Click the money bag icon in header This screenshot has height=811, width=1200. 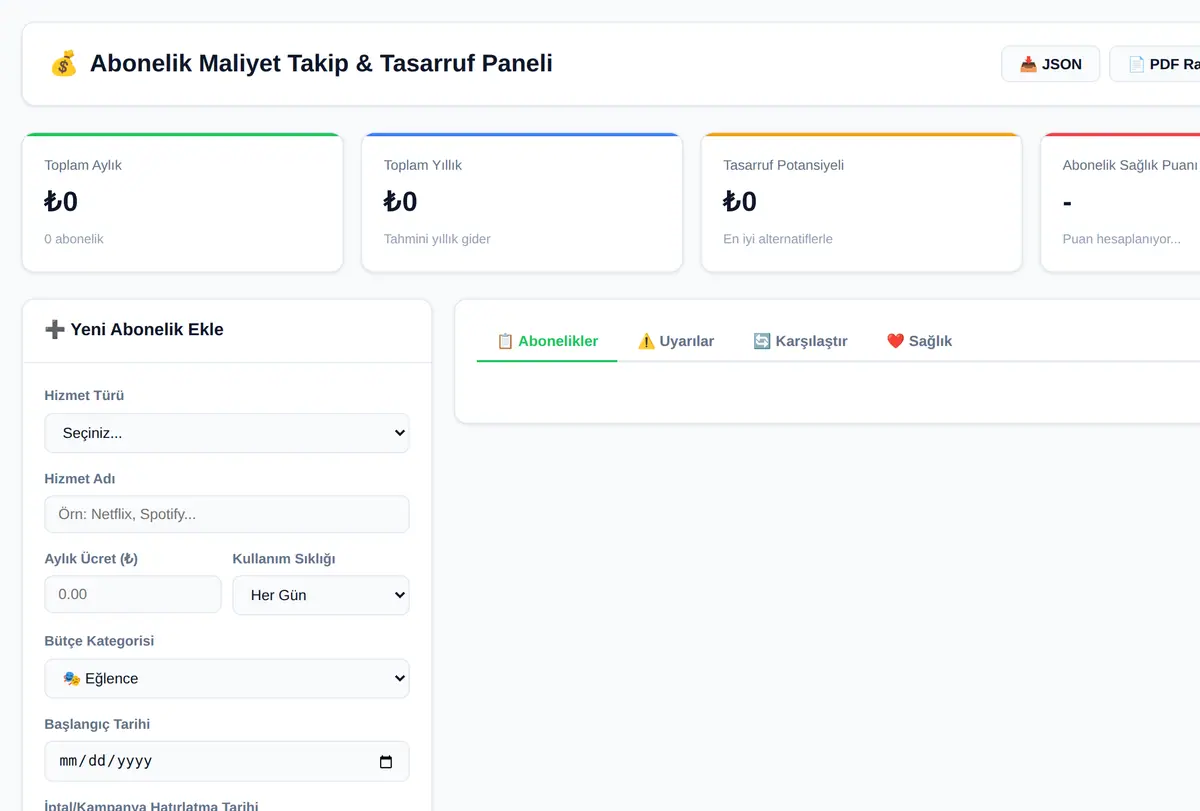pyautogui.click(x=63, y=64)
